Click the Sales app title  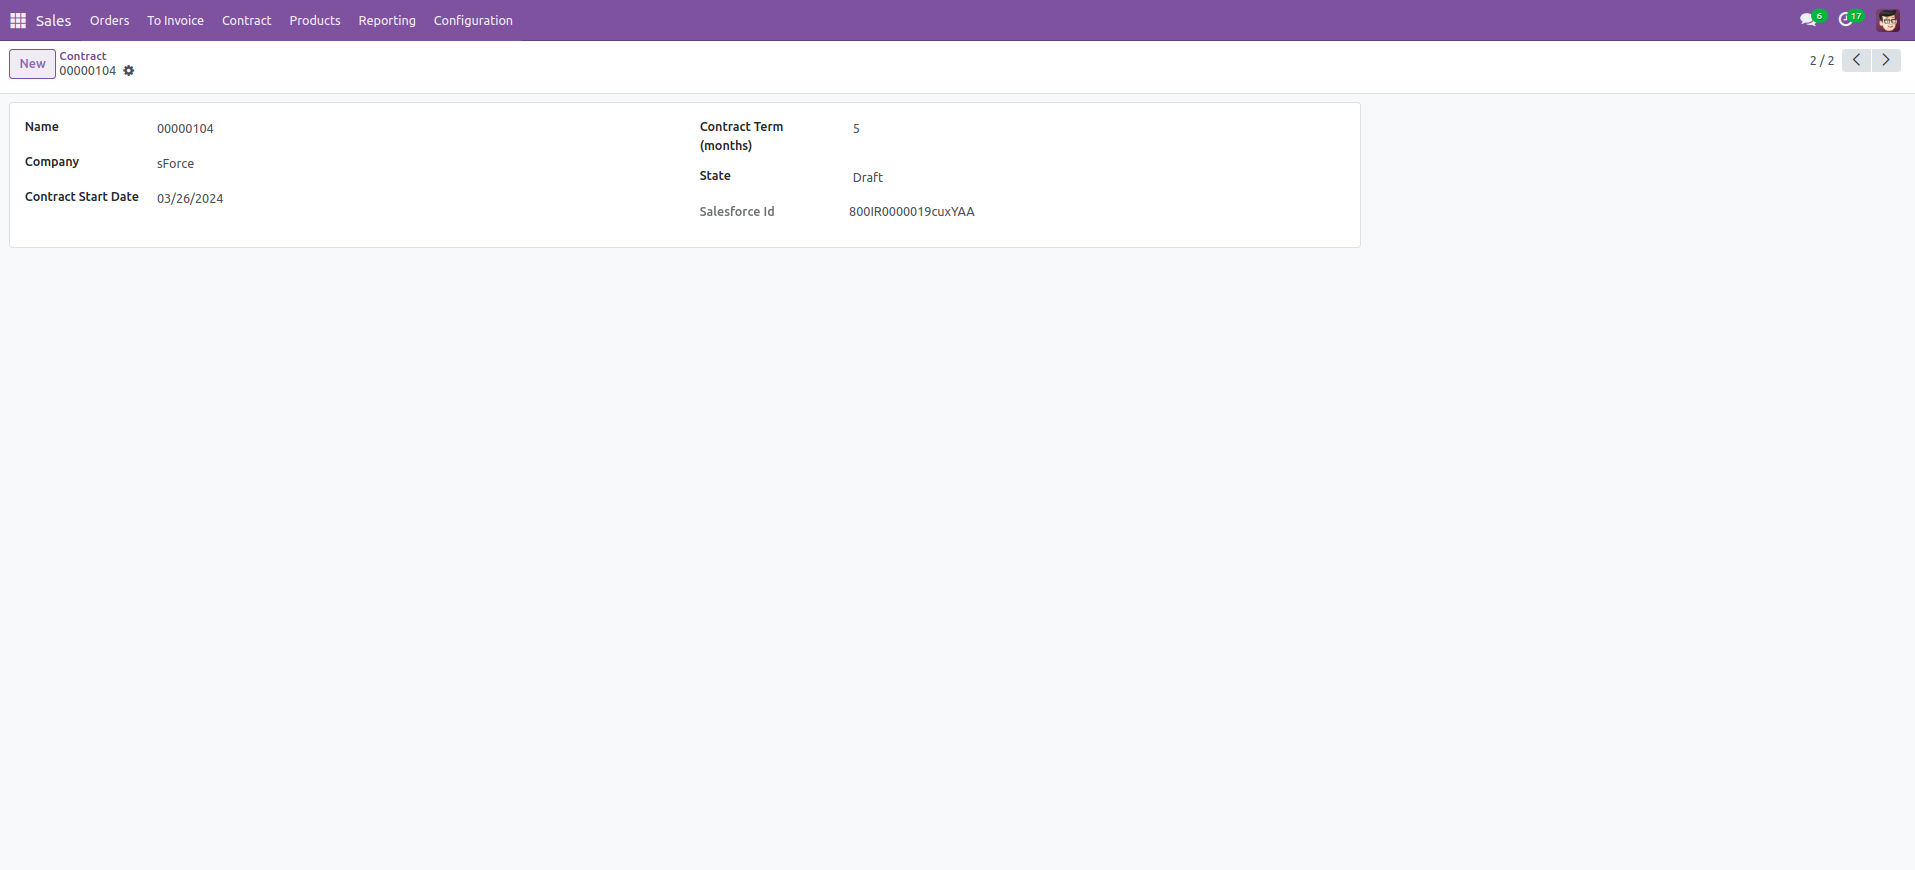[x=54, y=20]
